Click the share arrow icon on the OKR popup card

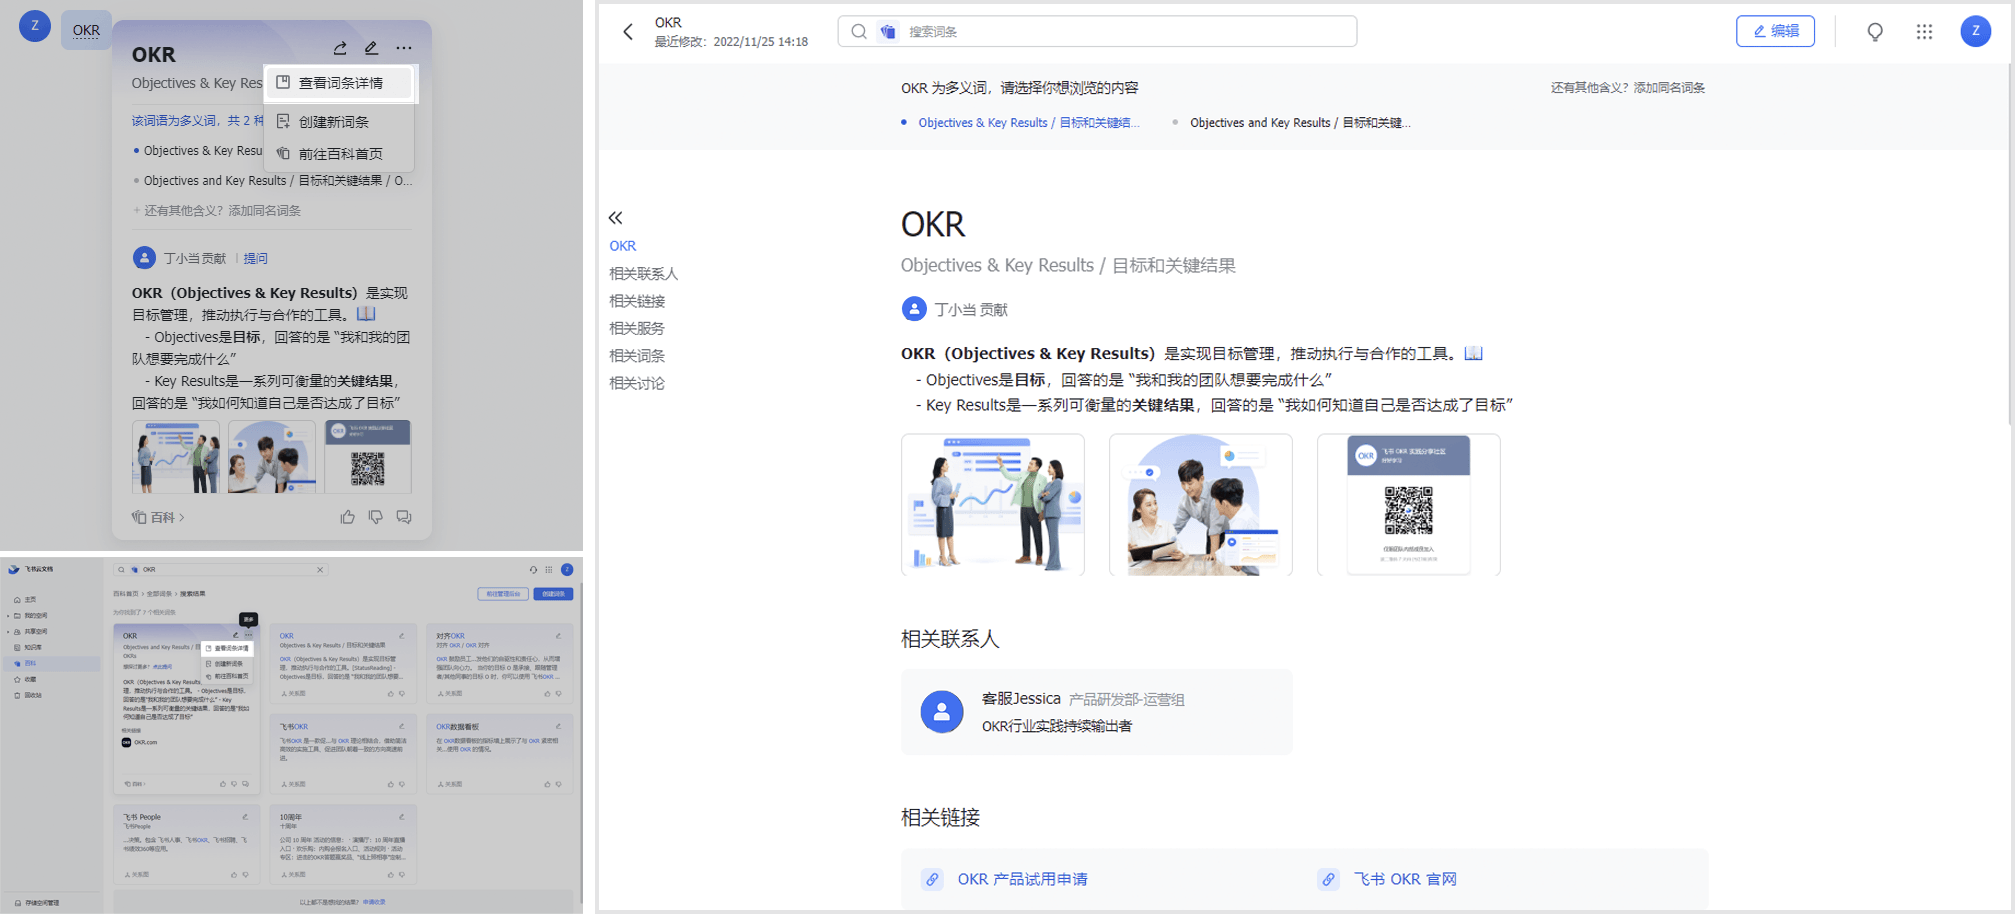340,48
